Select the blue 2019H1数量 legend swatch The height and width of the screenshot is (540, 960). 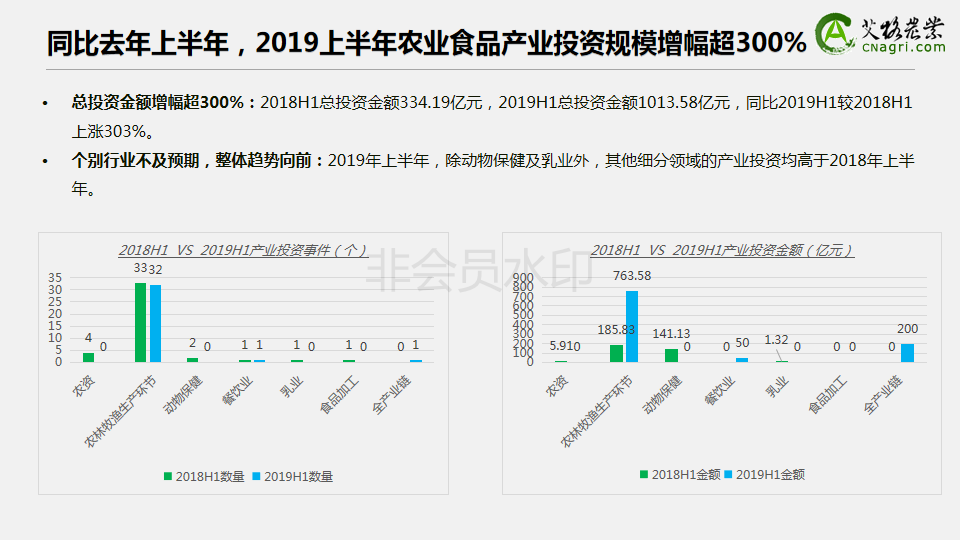pos(256,477)
